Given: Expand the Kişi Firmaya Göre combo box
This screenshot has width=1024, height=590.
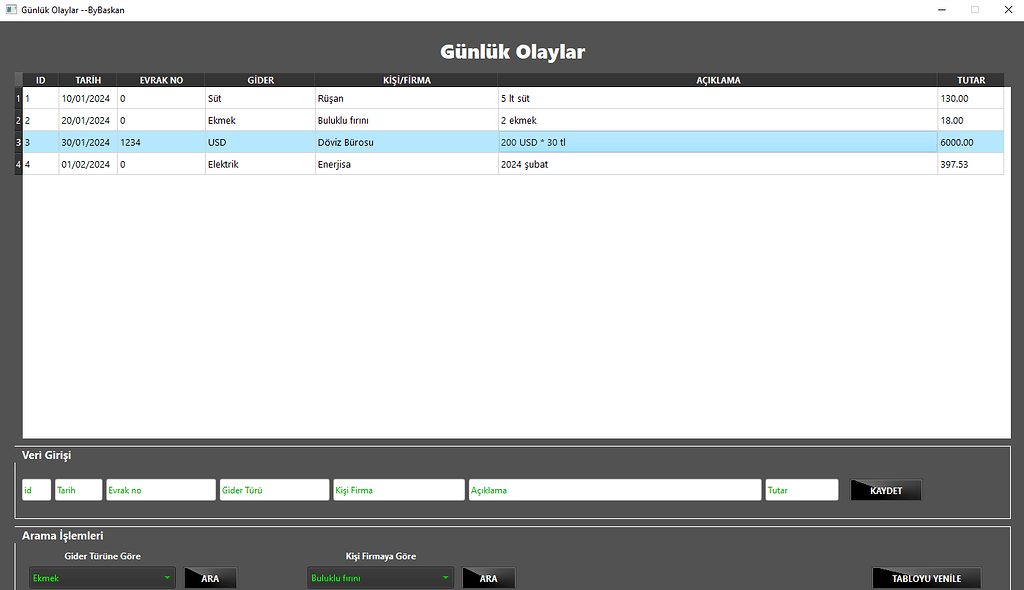Looking at the screenshot, I should pyautogui.click(x=380, y=578).
